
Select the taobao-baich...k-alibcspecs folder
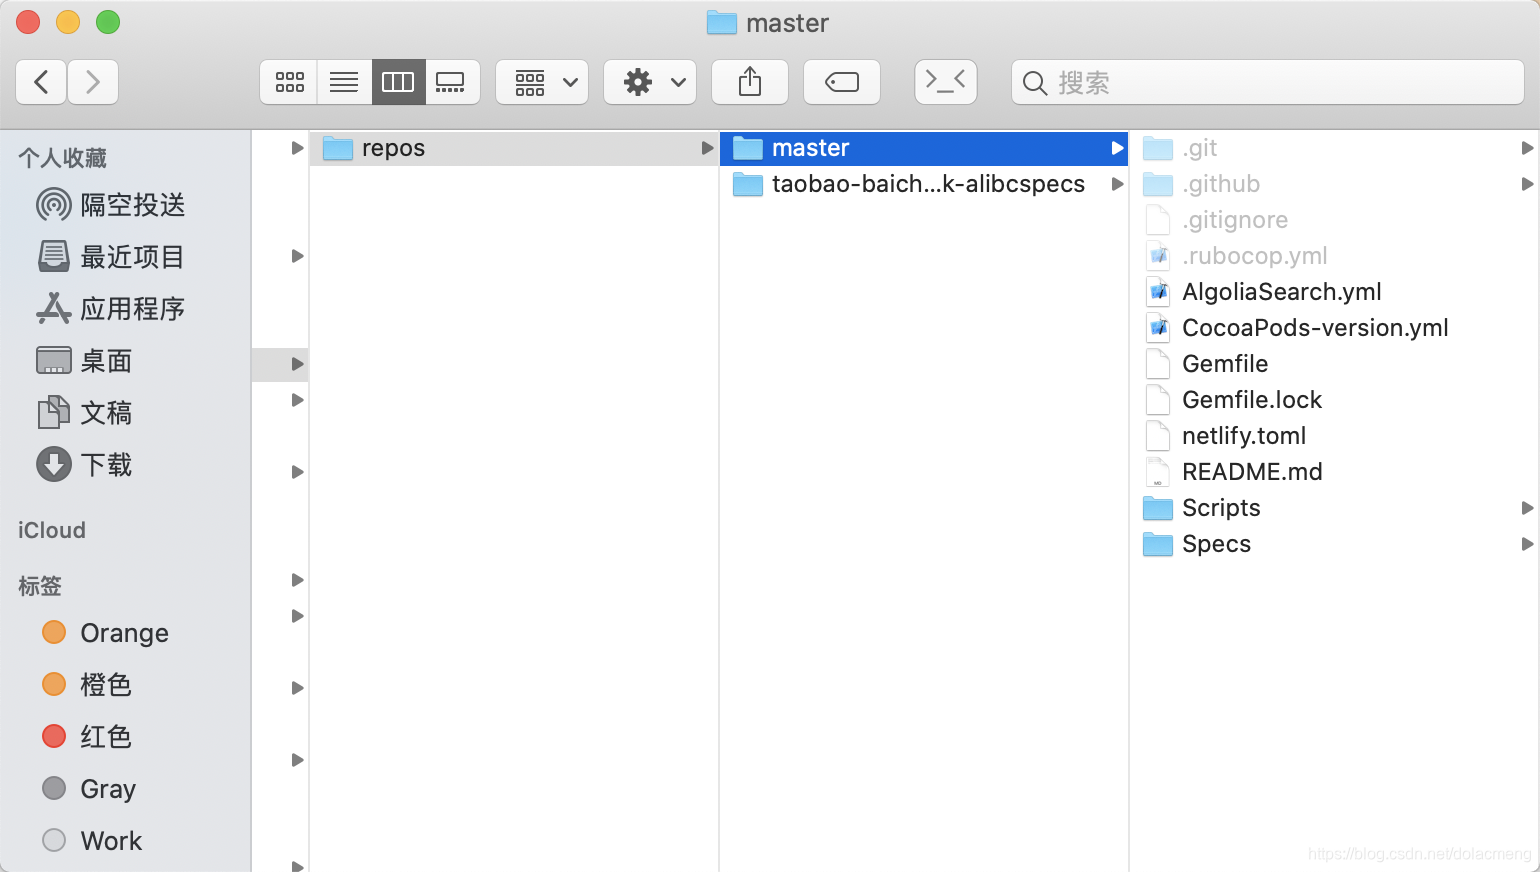tap(924, 184)
